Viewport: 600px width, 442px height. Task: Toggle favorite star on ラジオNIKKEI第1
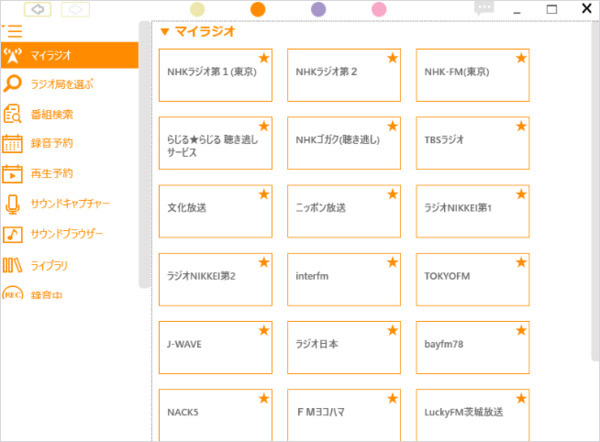[x=521, y=194]
